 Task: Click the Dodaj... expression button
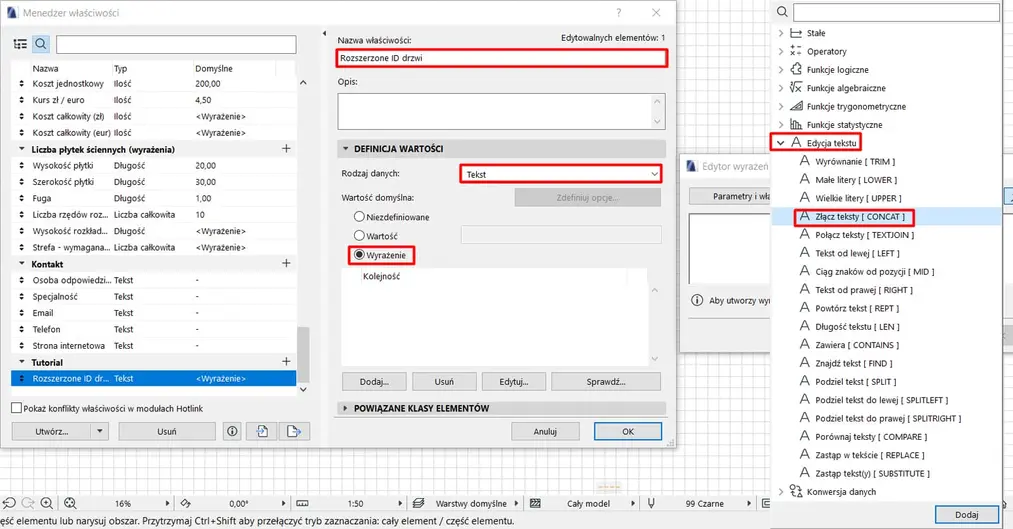pyautogui.click(x=374, y=382)
